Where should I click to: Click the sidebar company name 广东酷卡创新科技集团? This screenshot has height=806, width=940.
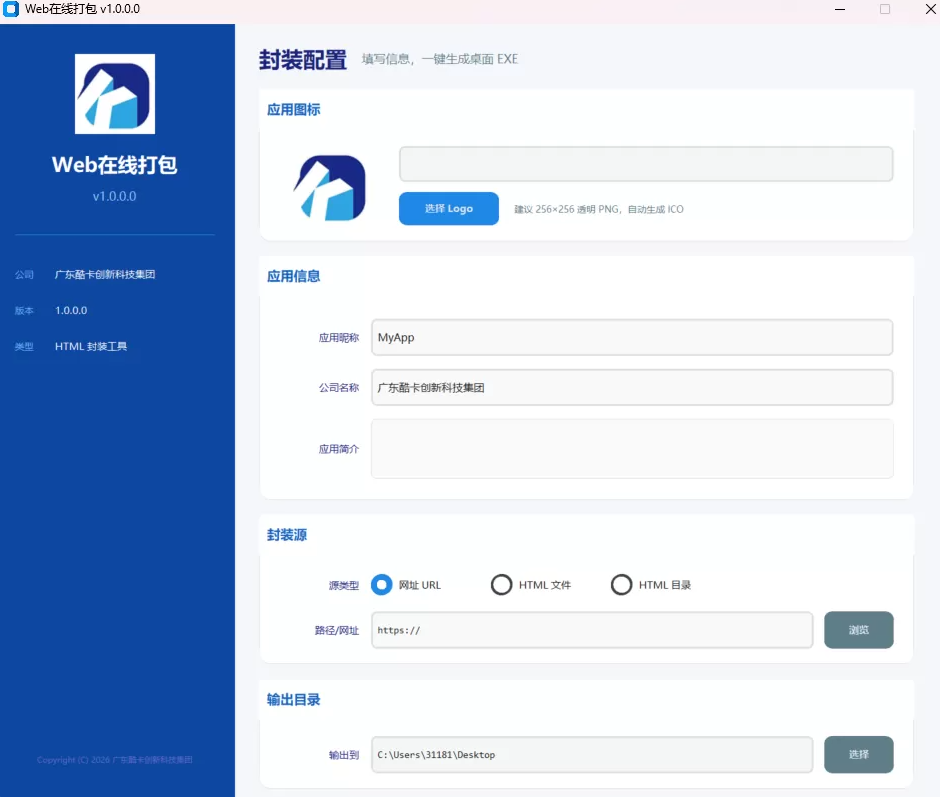[x=105, y=275]
